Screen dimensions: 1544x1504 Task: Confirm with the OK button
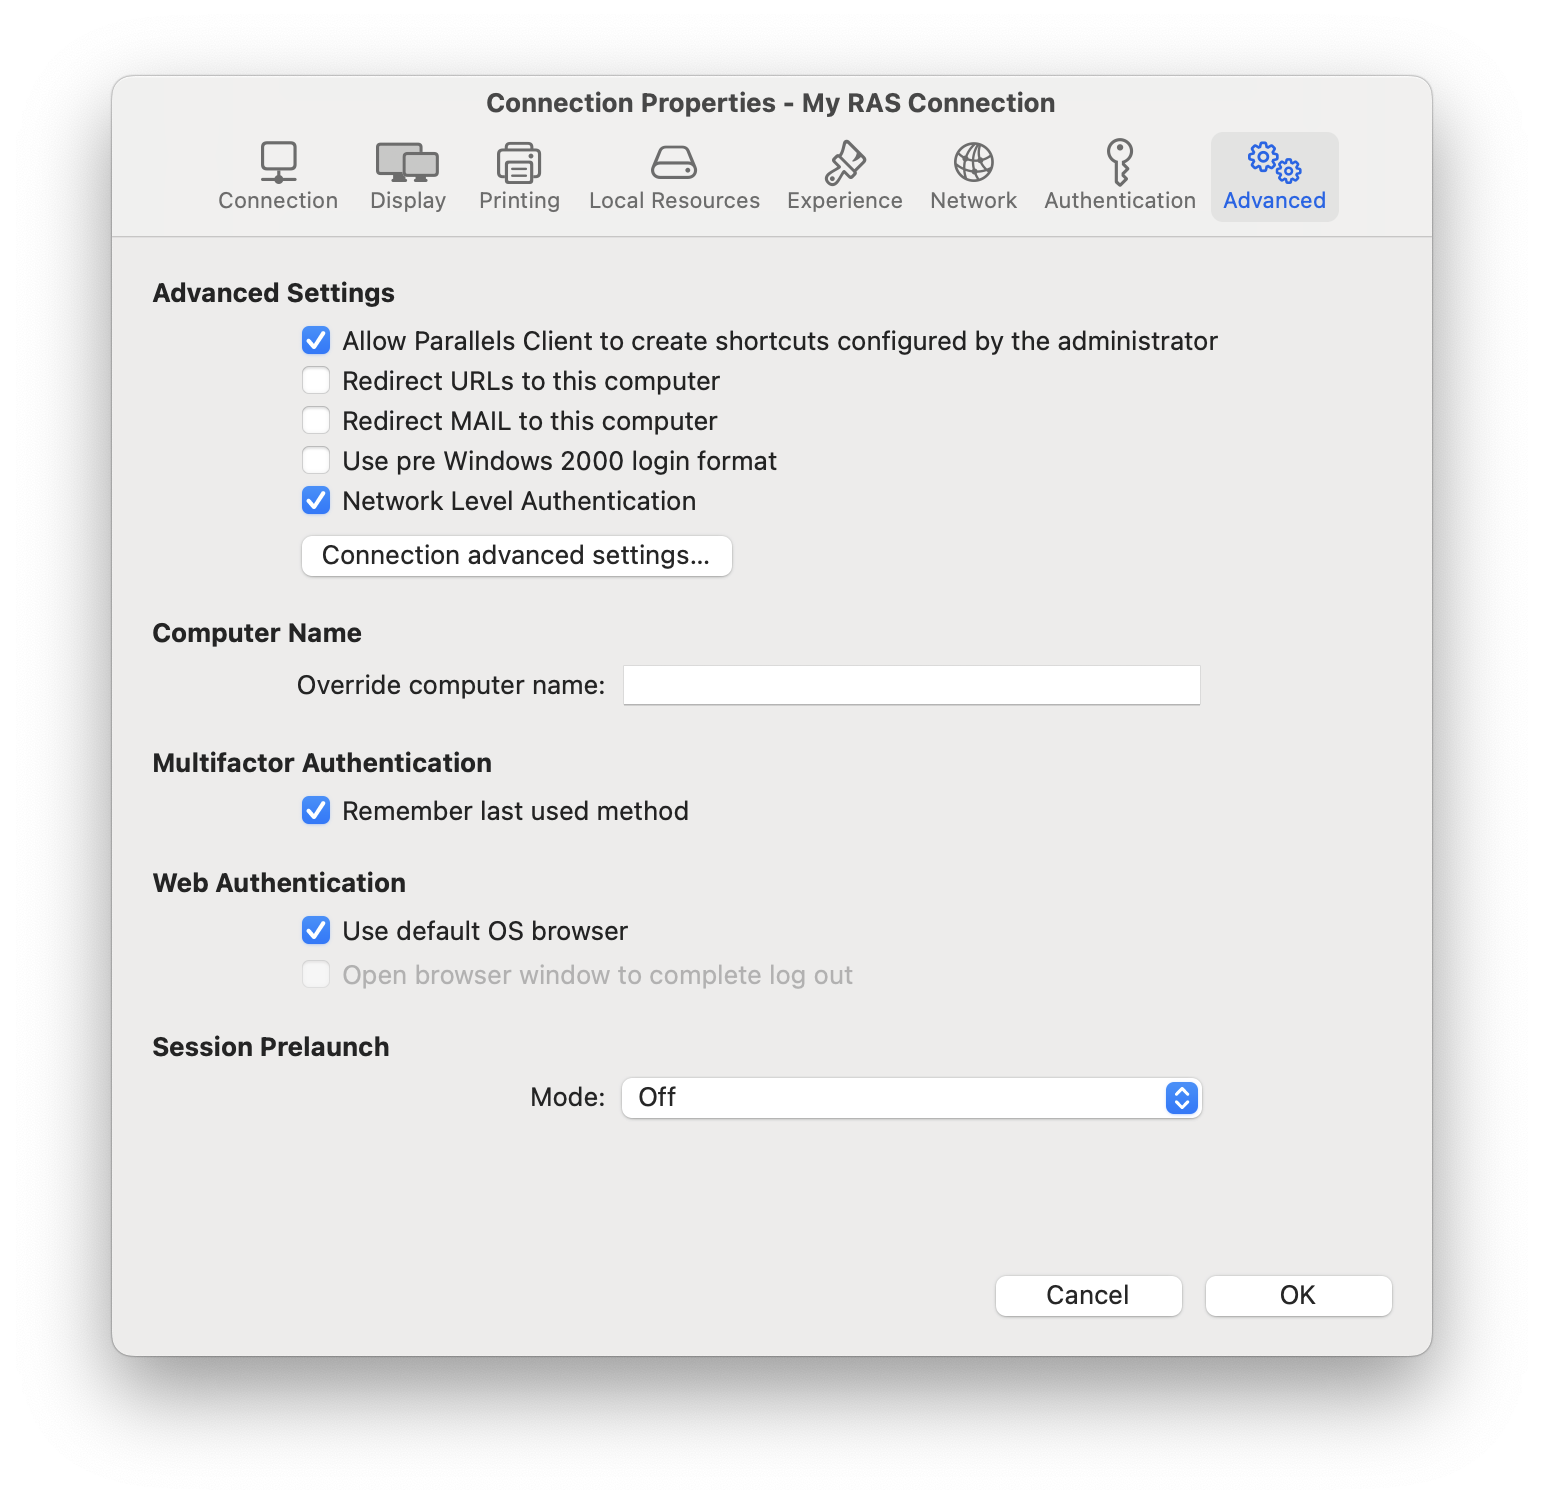[1298, 1296]
